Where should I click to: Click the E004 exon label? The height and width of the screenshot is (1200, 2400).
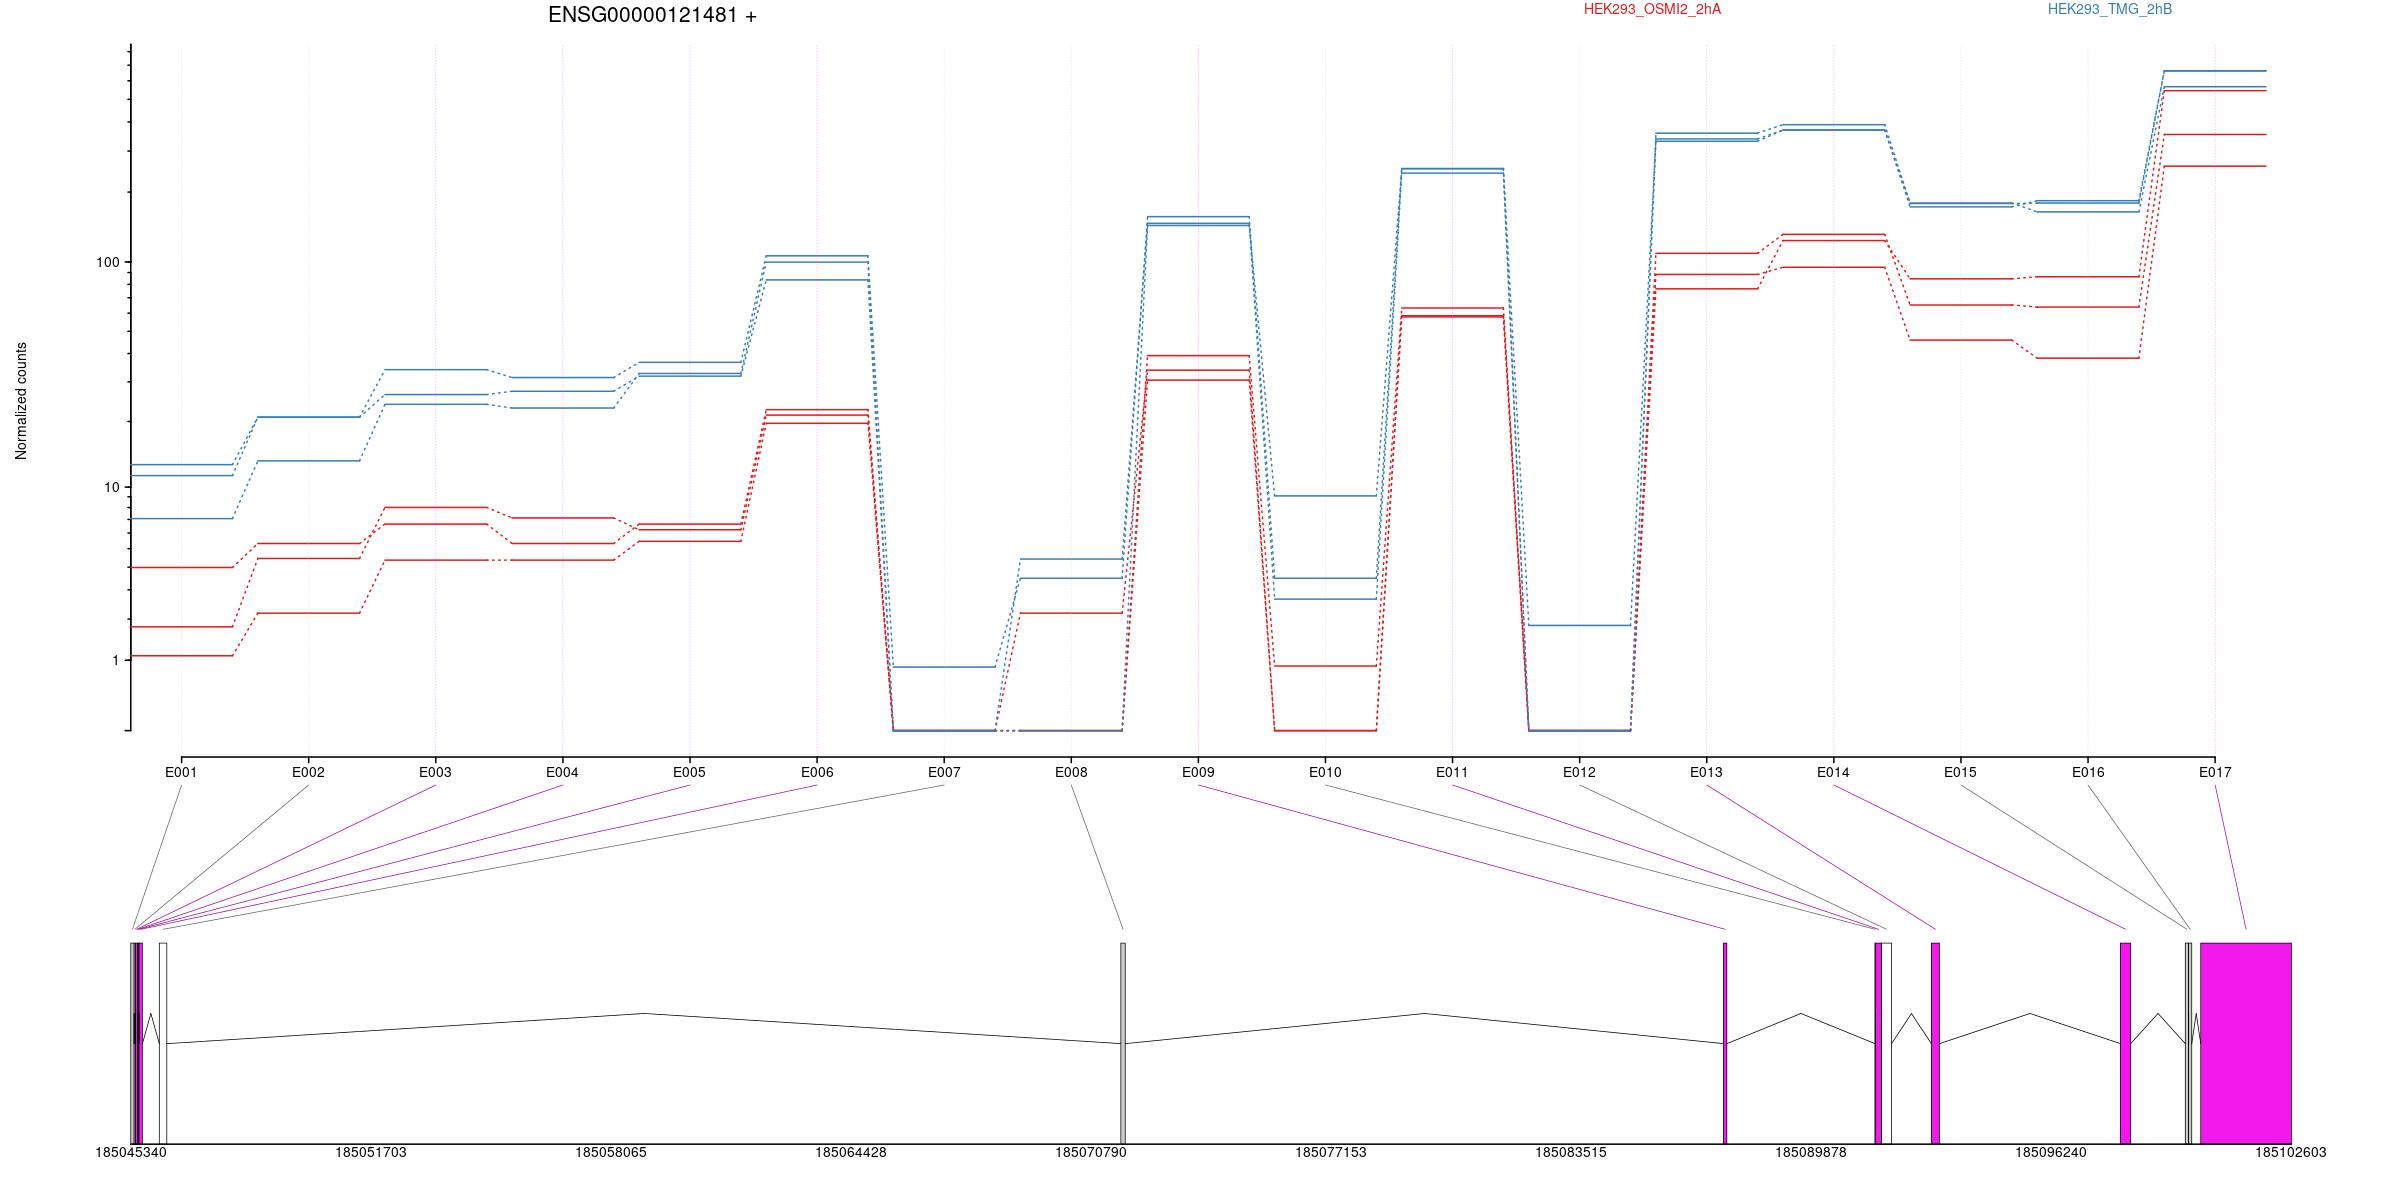tap(562, 772)
